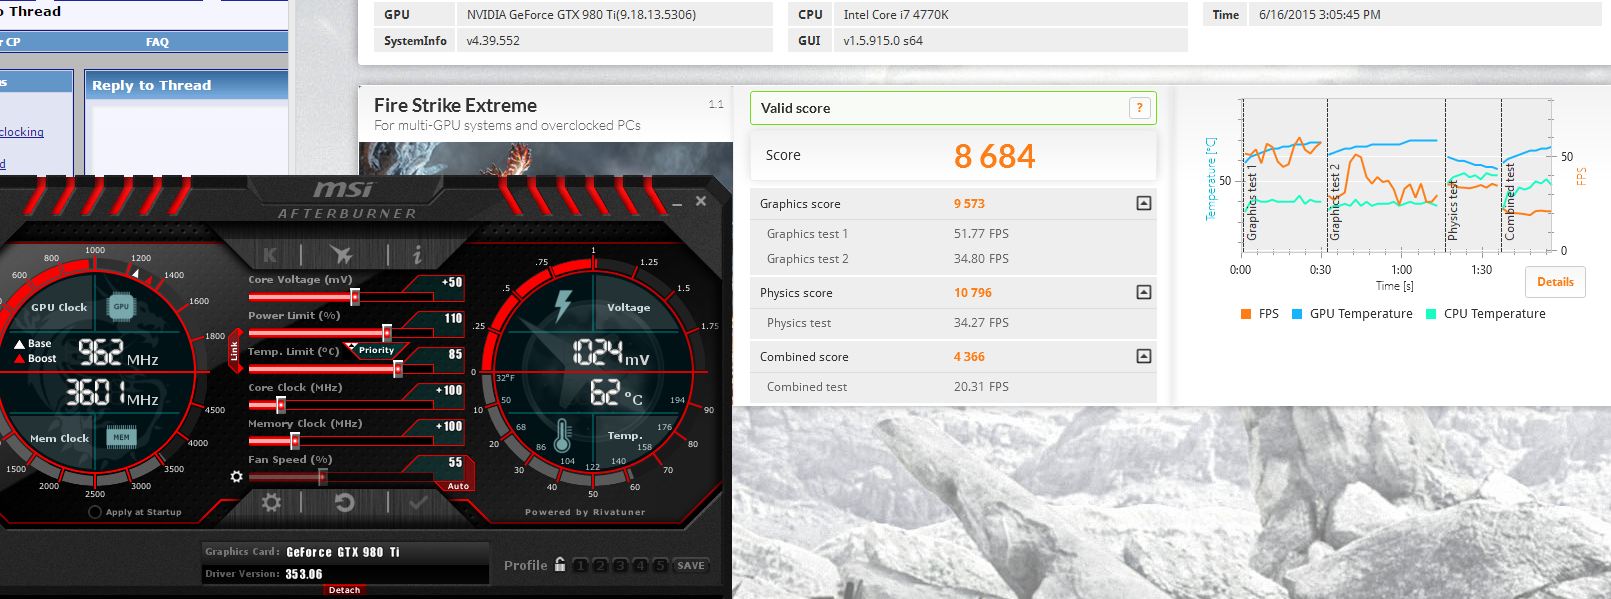
Task: Click the MEM chip icon in clock gauge
Action: pyautogui.click(x=121, y=437)
